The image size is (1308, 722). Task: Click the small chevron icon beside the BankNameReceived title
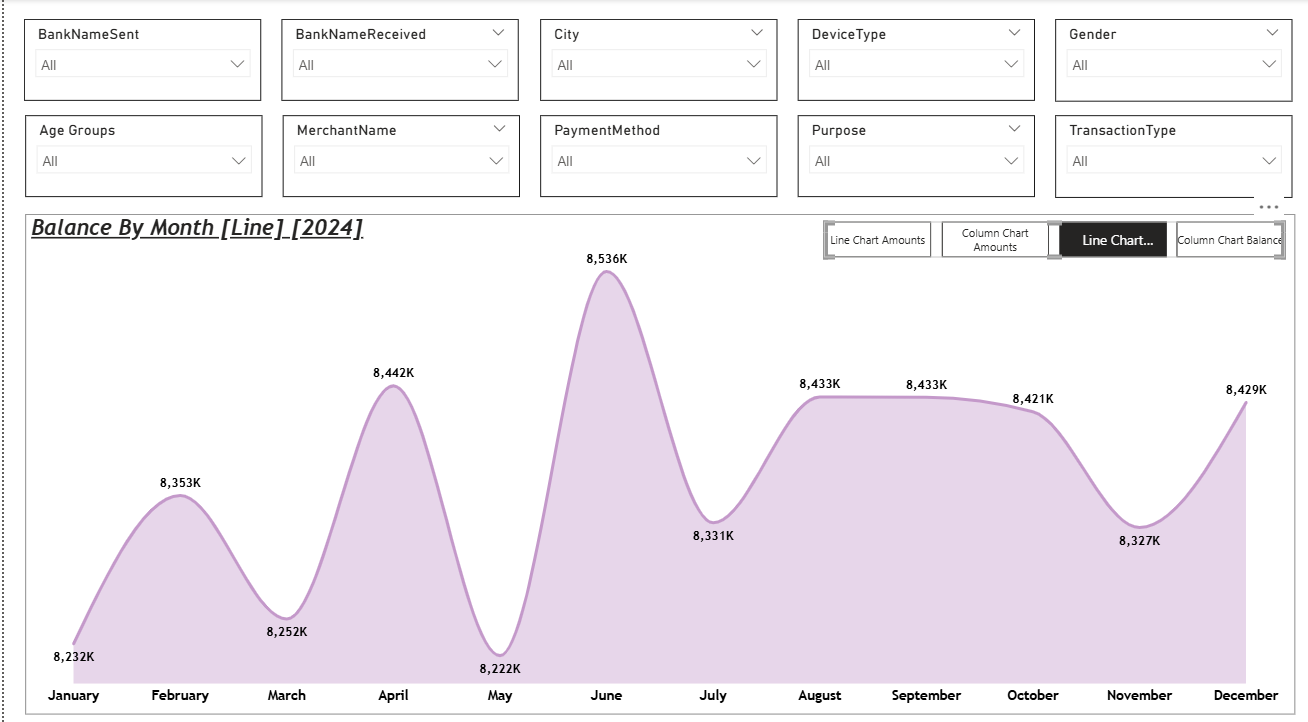click(x=499, y=33)
